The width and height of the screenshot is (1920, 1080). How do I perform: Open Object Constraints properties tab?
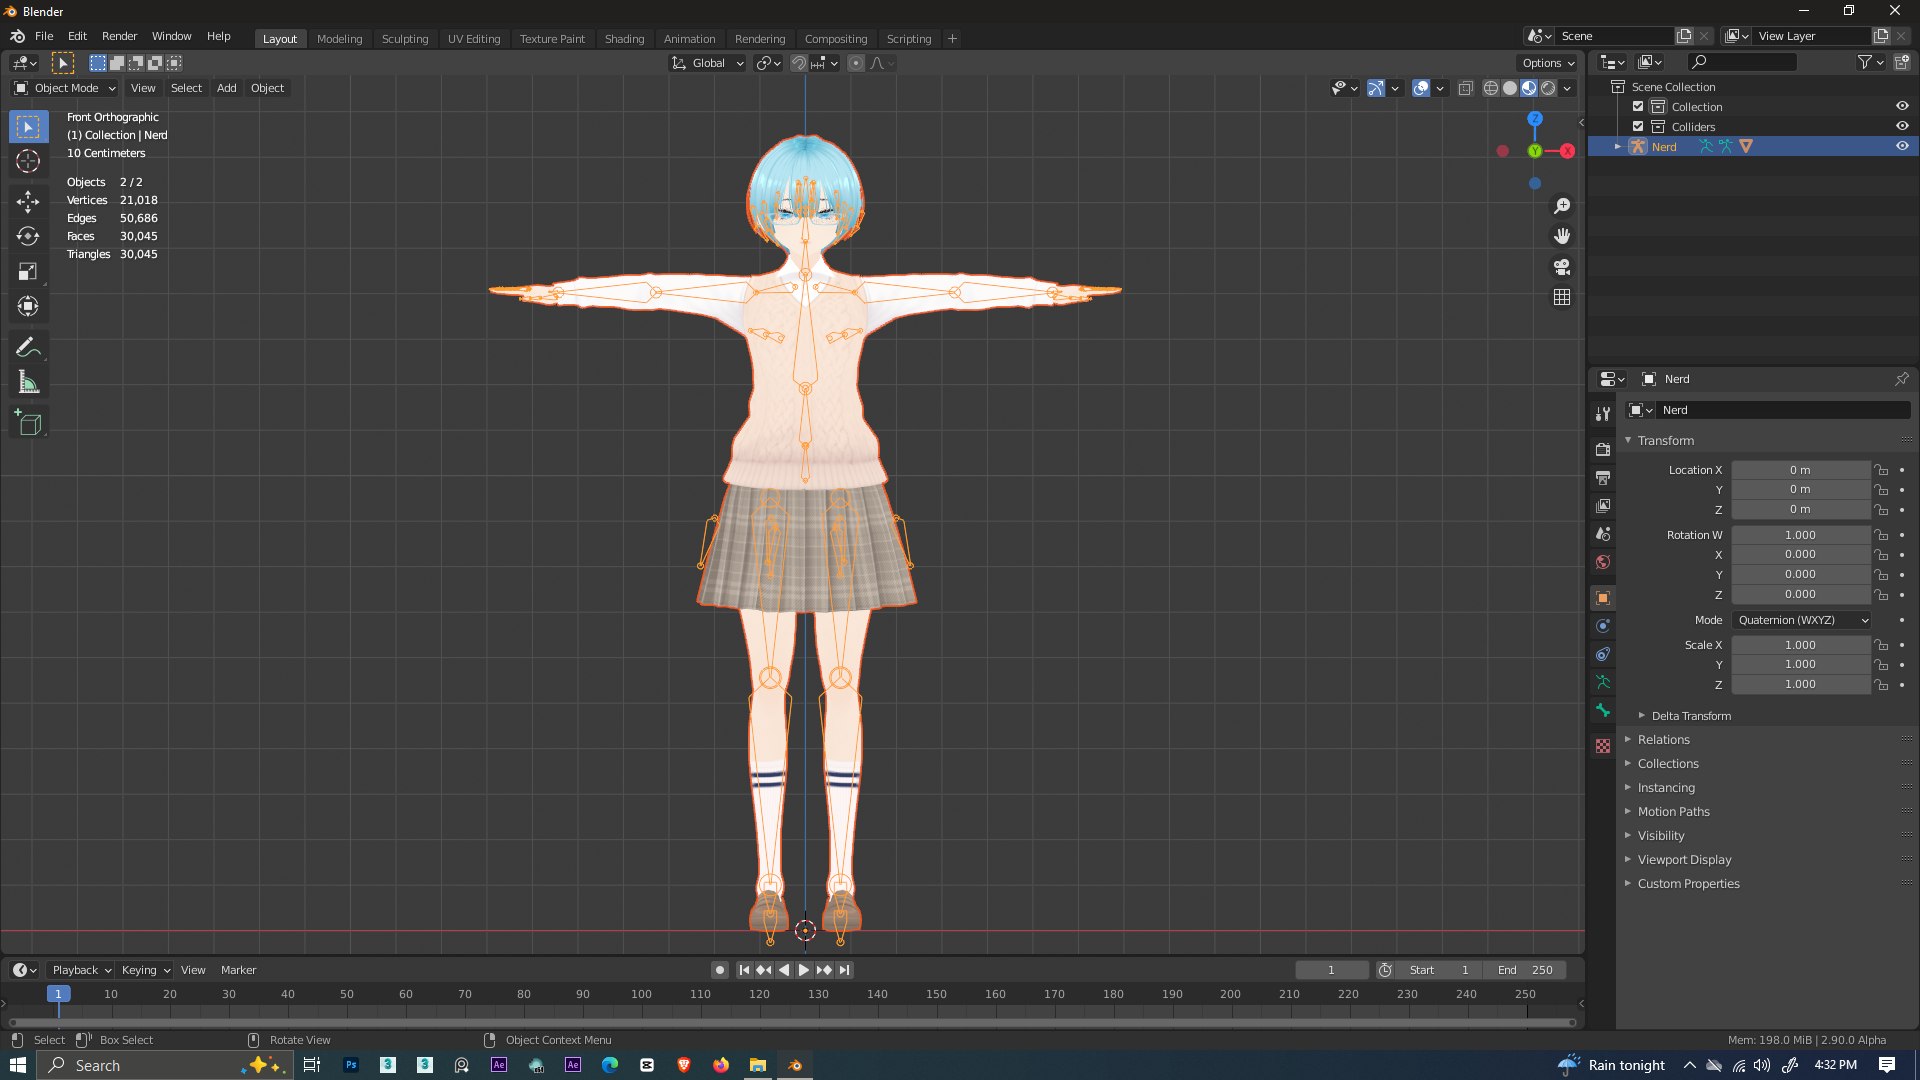(x=1603, y=654)
